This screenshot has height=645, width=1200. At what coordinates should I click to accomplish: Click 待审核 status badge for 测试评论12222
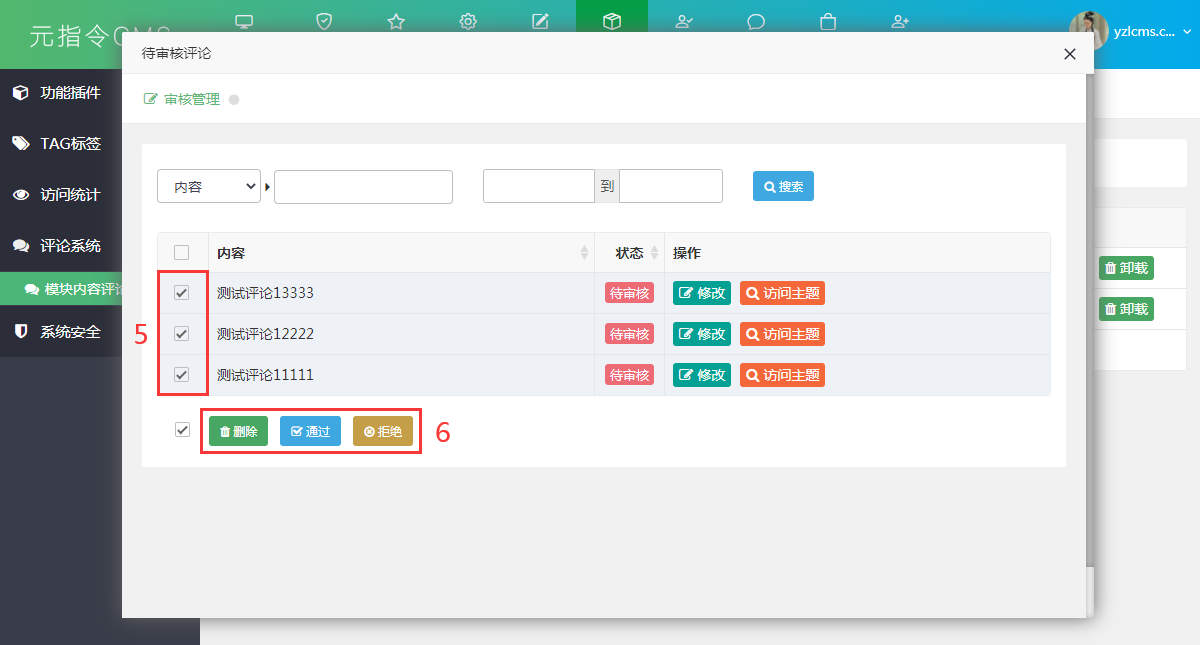click(629, 334)
